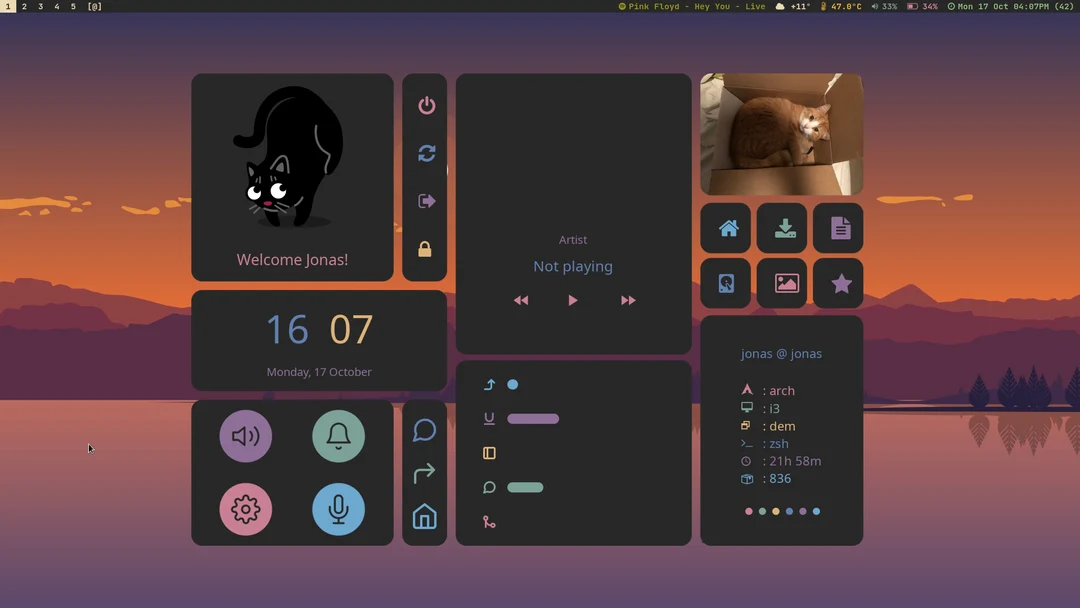Switch to workspace 2 in the top bar

(x=23, y=6)
